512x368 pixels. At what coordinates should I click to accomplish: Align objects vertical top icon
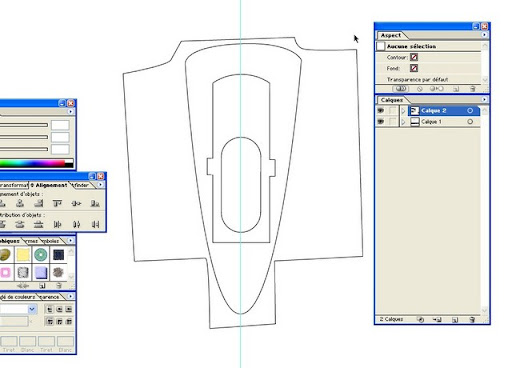tap(57, 203)
